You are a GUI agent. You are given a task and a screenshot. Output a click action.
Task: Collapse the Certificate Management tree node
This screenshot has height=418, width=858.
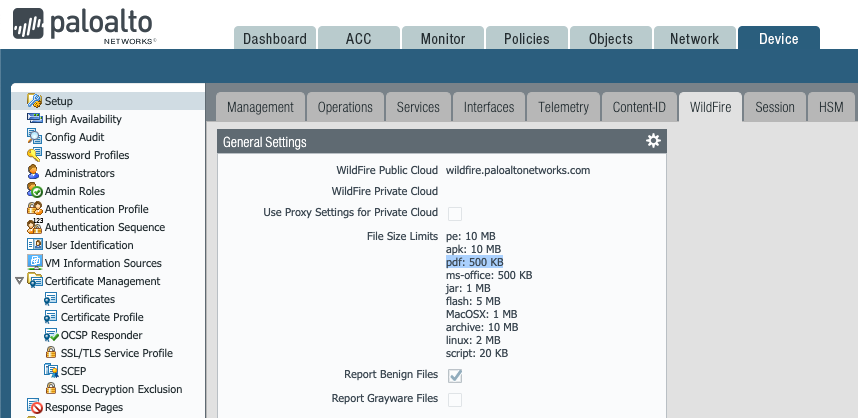pyautogui.click(x=19, y=281)
